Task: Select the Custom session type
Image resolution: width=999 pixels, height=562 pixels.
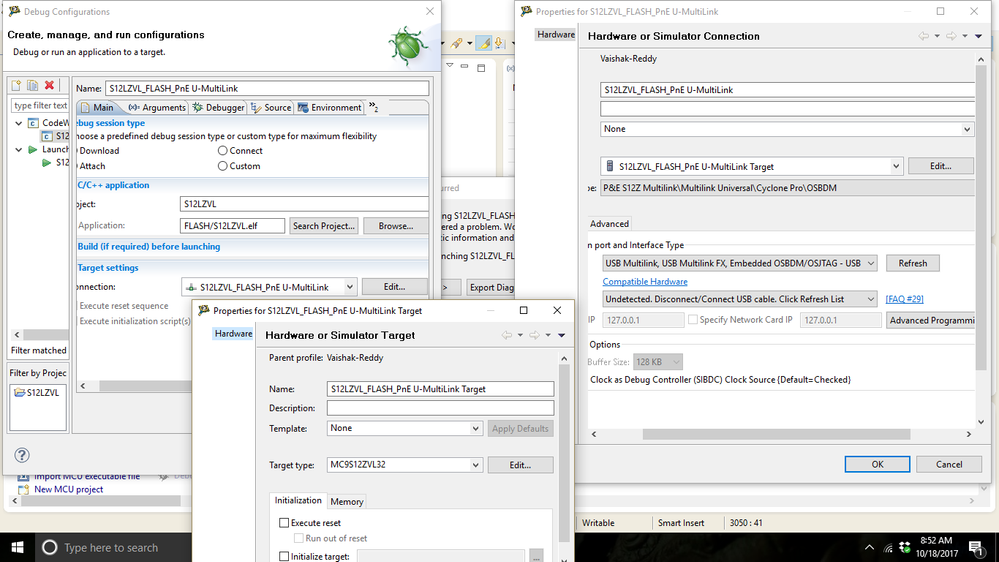Action: (222, 166)
